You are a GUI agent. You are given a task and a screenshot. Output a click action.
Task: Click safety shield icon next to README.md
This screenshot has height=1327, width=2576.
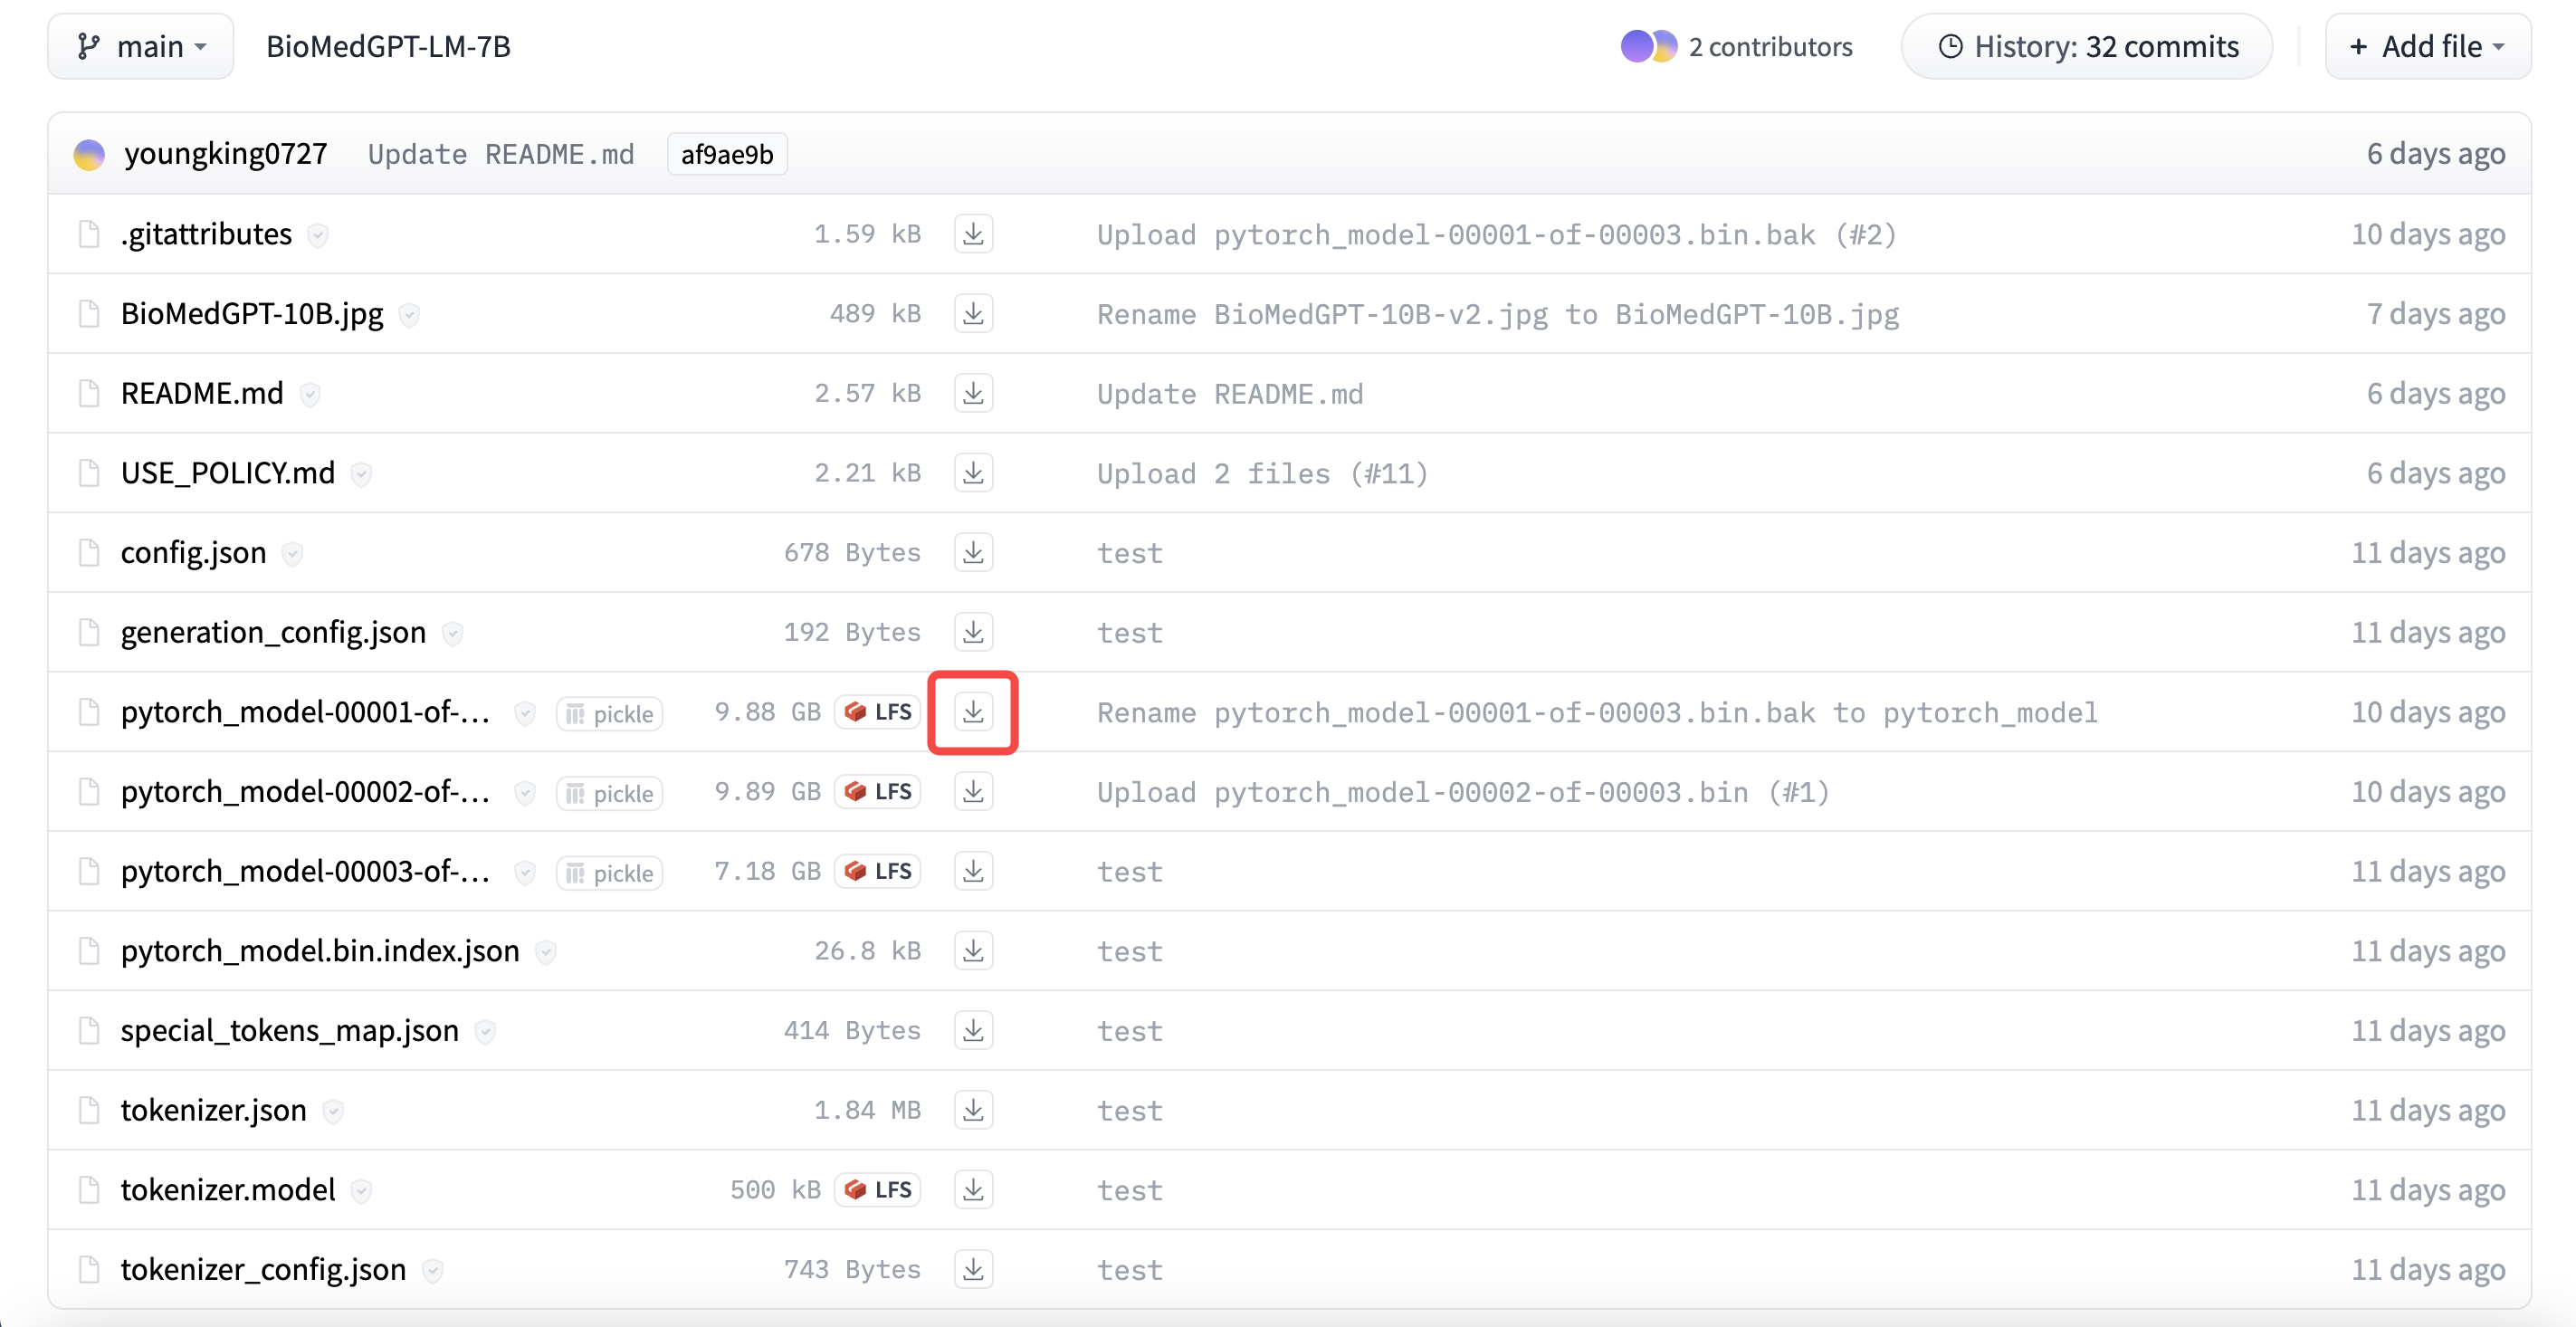point(310,394)
